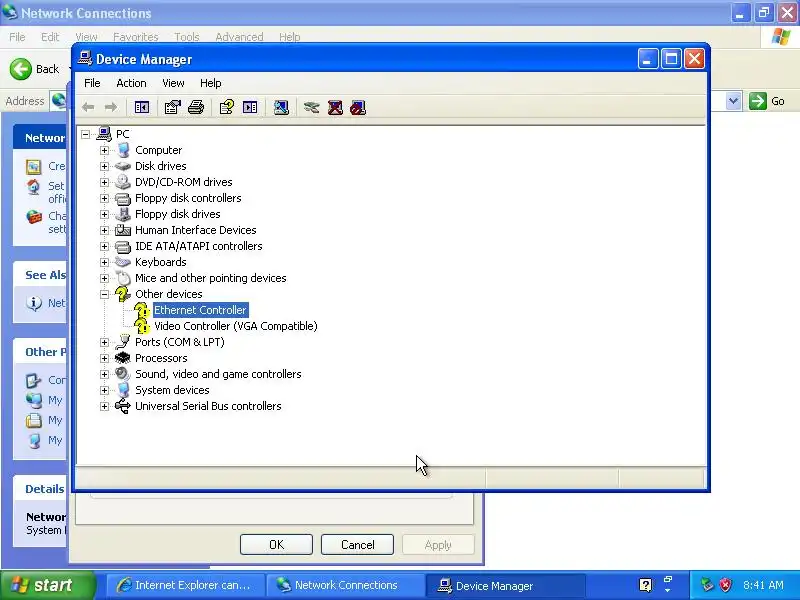The height and width of the screenshot is (600, 800).
Task: Click the help question mark icon in taskbar
Action: coord(645,585)
